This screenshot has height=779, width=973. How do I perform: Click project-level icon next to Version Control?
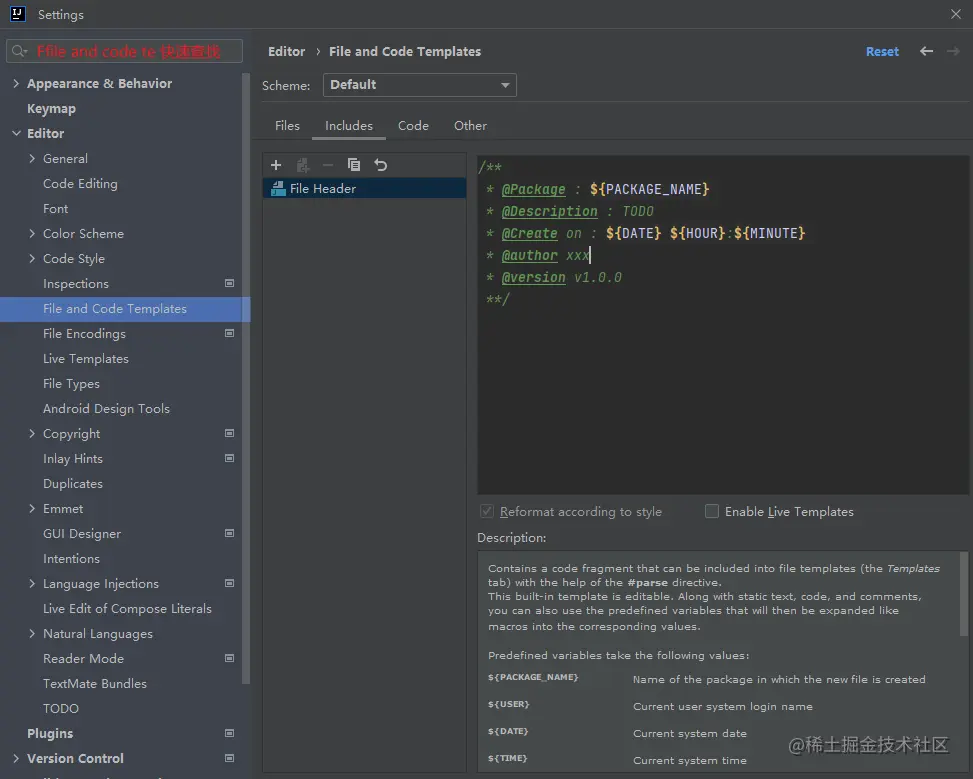[x=230, y=758]
